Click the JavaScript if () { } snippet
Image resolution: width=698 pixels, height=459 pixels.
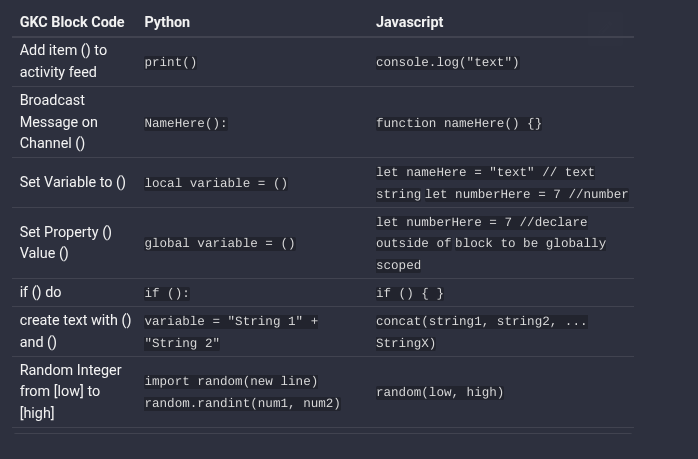[x=409, y=293]
